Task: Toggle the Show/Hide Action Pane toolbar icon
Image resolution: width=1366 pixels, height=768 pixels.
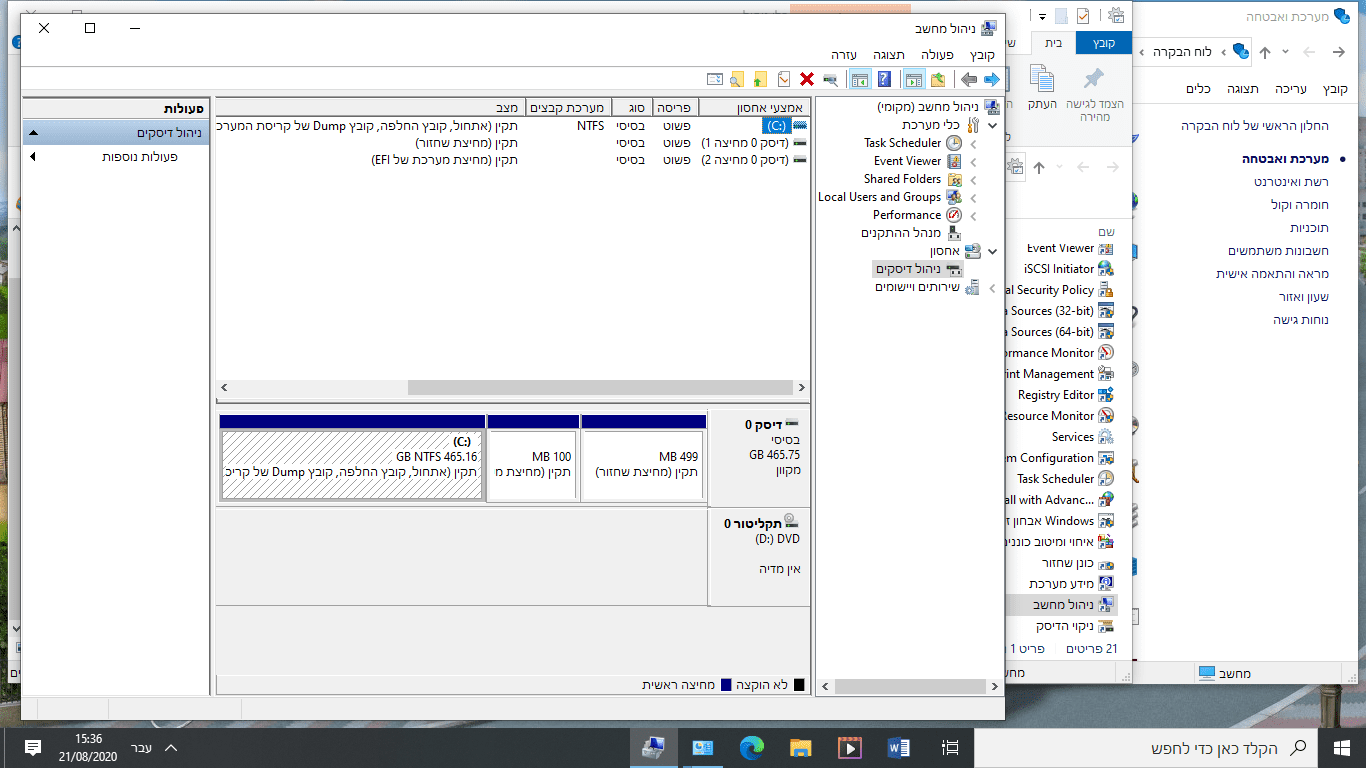Action: pyautogui.click(x=859, y=79)
